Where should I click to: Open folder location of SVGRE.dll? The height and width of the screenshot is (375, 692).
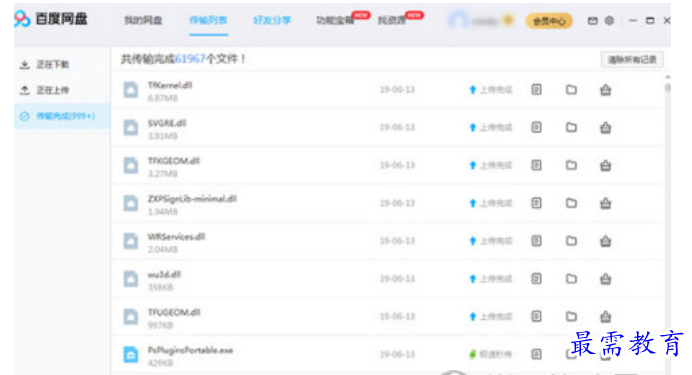(x=571, y=128)
